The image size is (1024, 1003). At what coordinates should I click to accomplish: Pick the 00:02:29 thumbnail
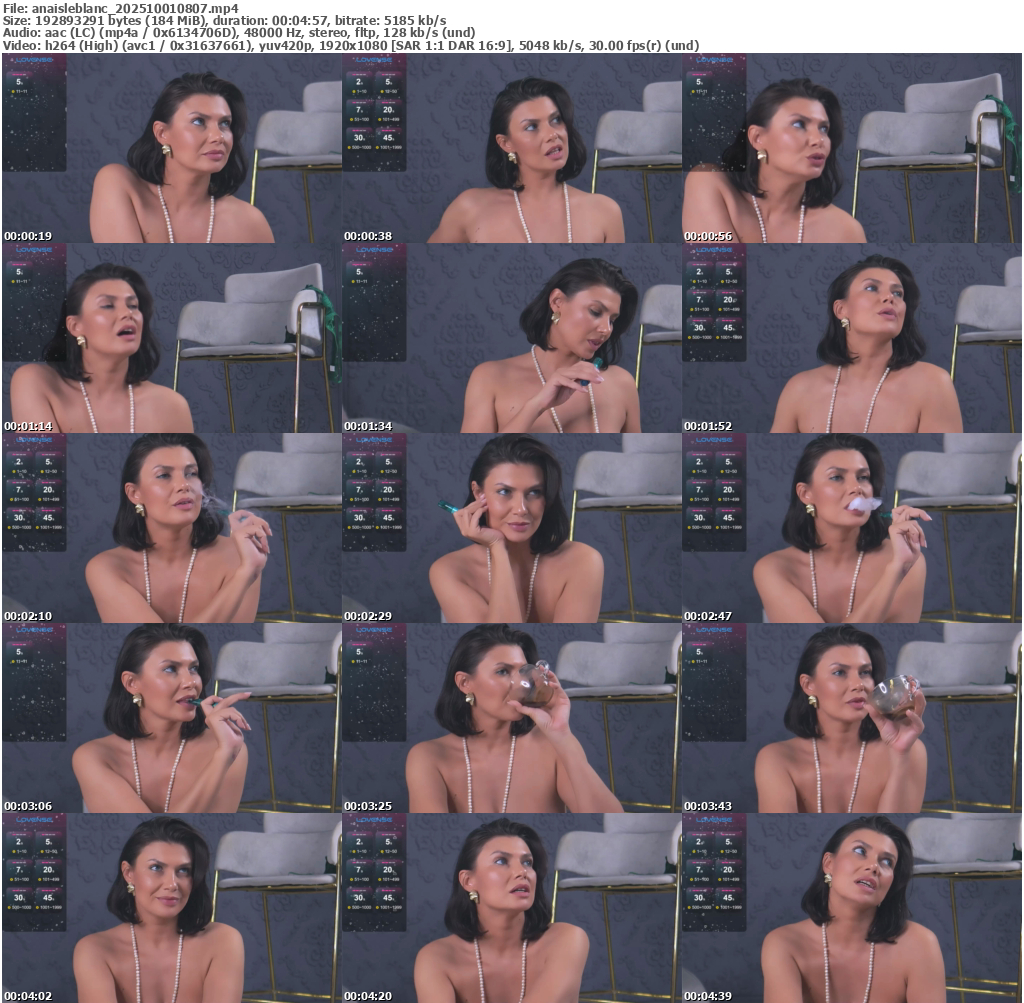(511, 528)
